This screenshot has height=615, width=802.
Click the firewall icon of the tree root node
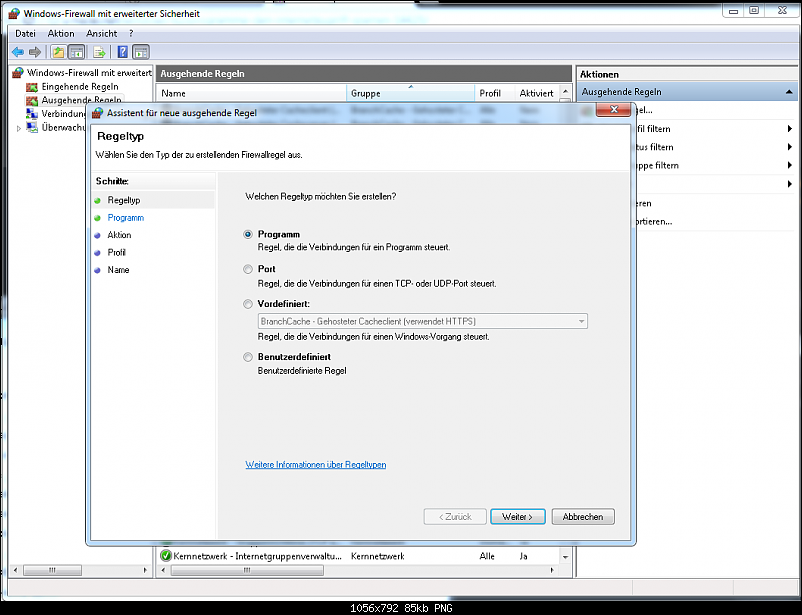click(x=18, y=73)
